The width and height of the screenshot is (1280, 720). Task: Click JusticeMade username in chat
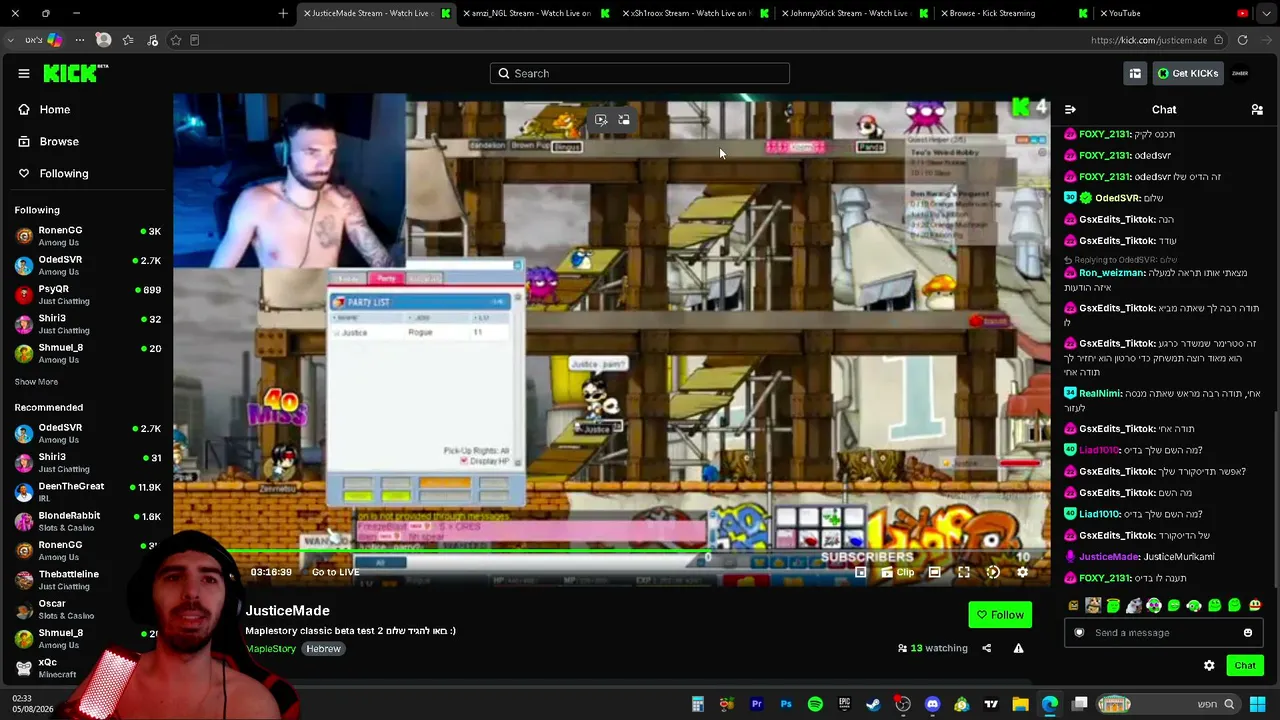click(x=1109, y=557)
